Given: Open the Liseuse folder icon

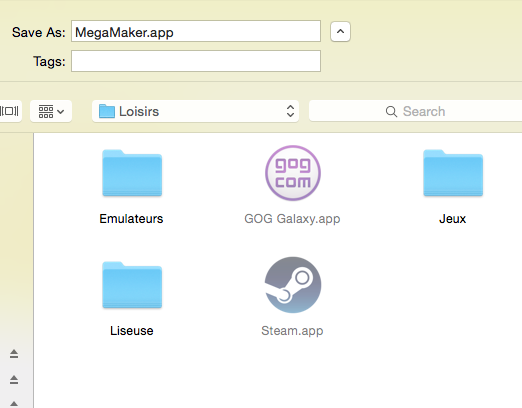Looking at the screenshot, I should [132, 285].
